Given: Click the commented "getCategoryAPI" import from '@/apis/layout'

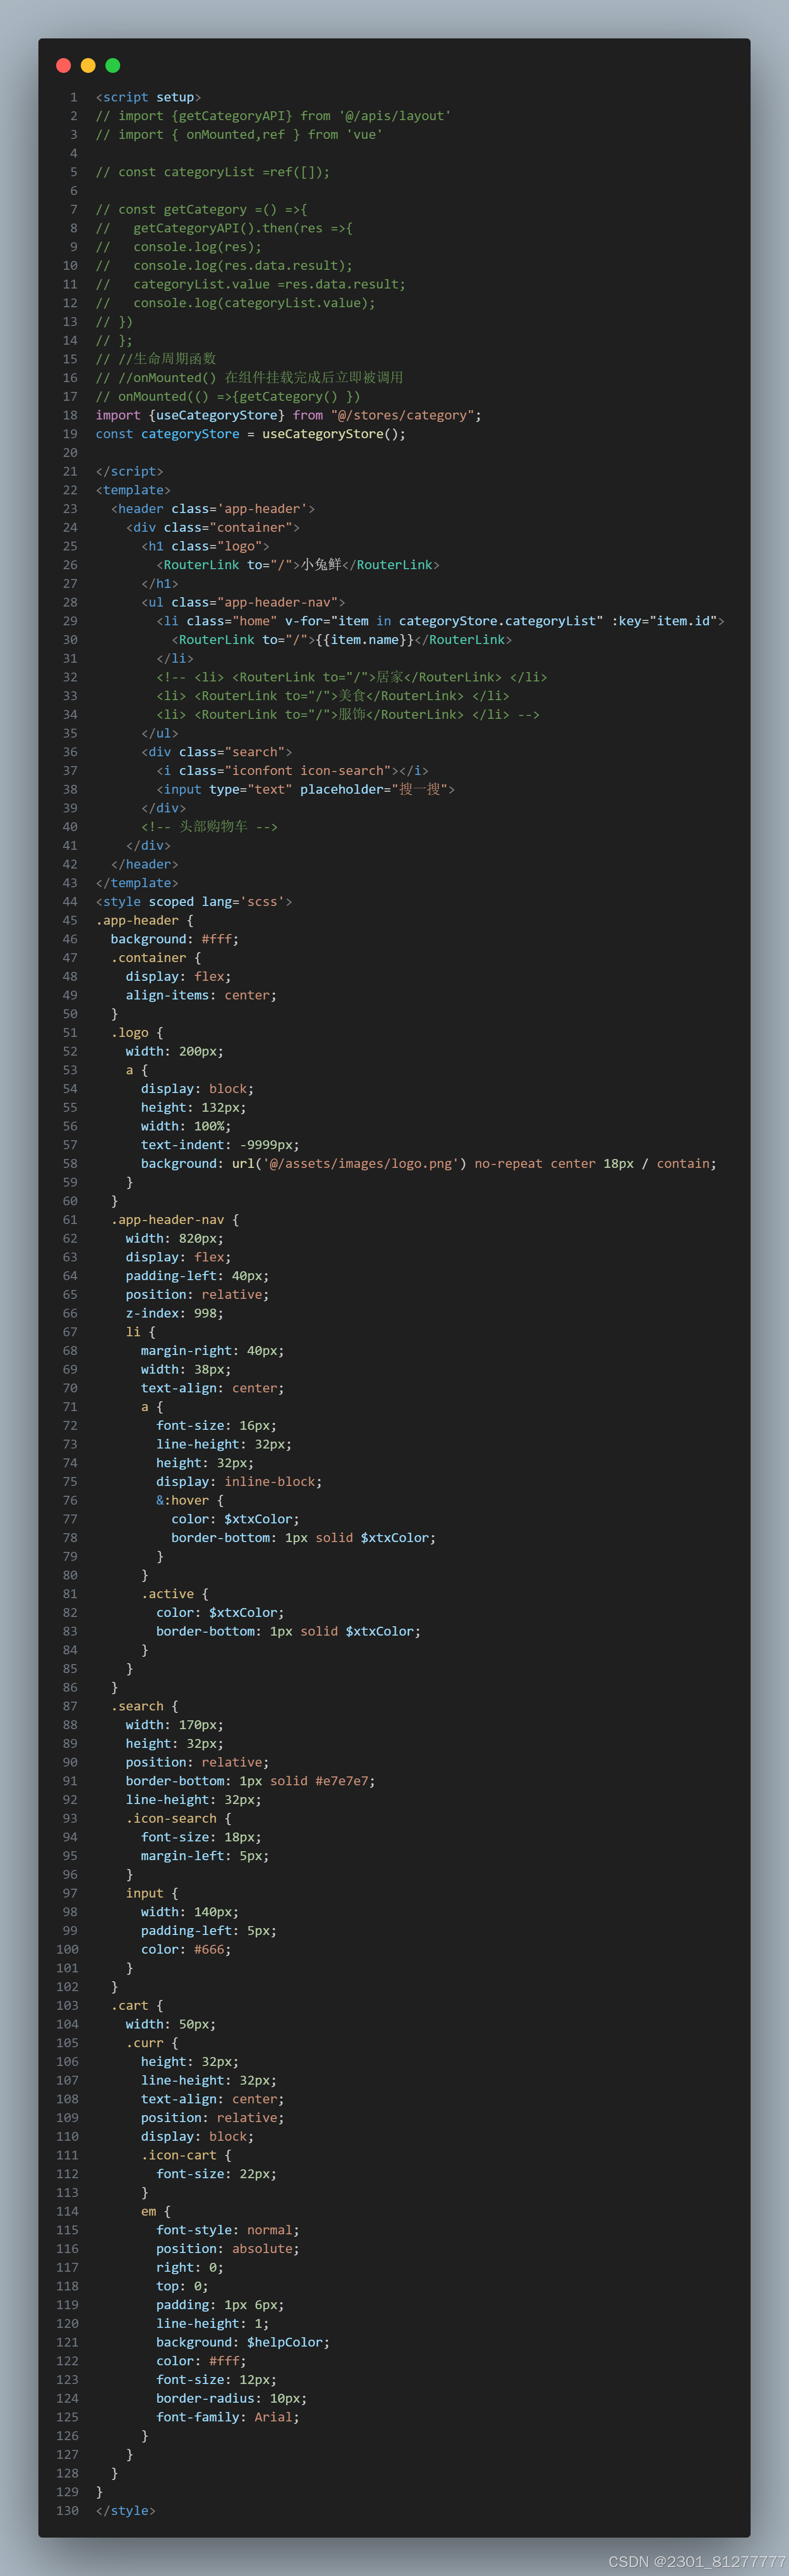Looking at the screenshot, I should point(273,116).
